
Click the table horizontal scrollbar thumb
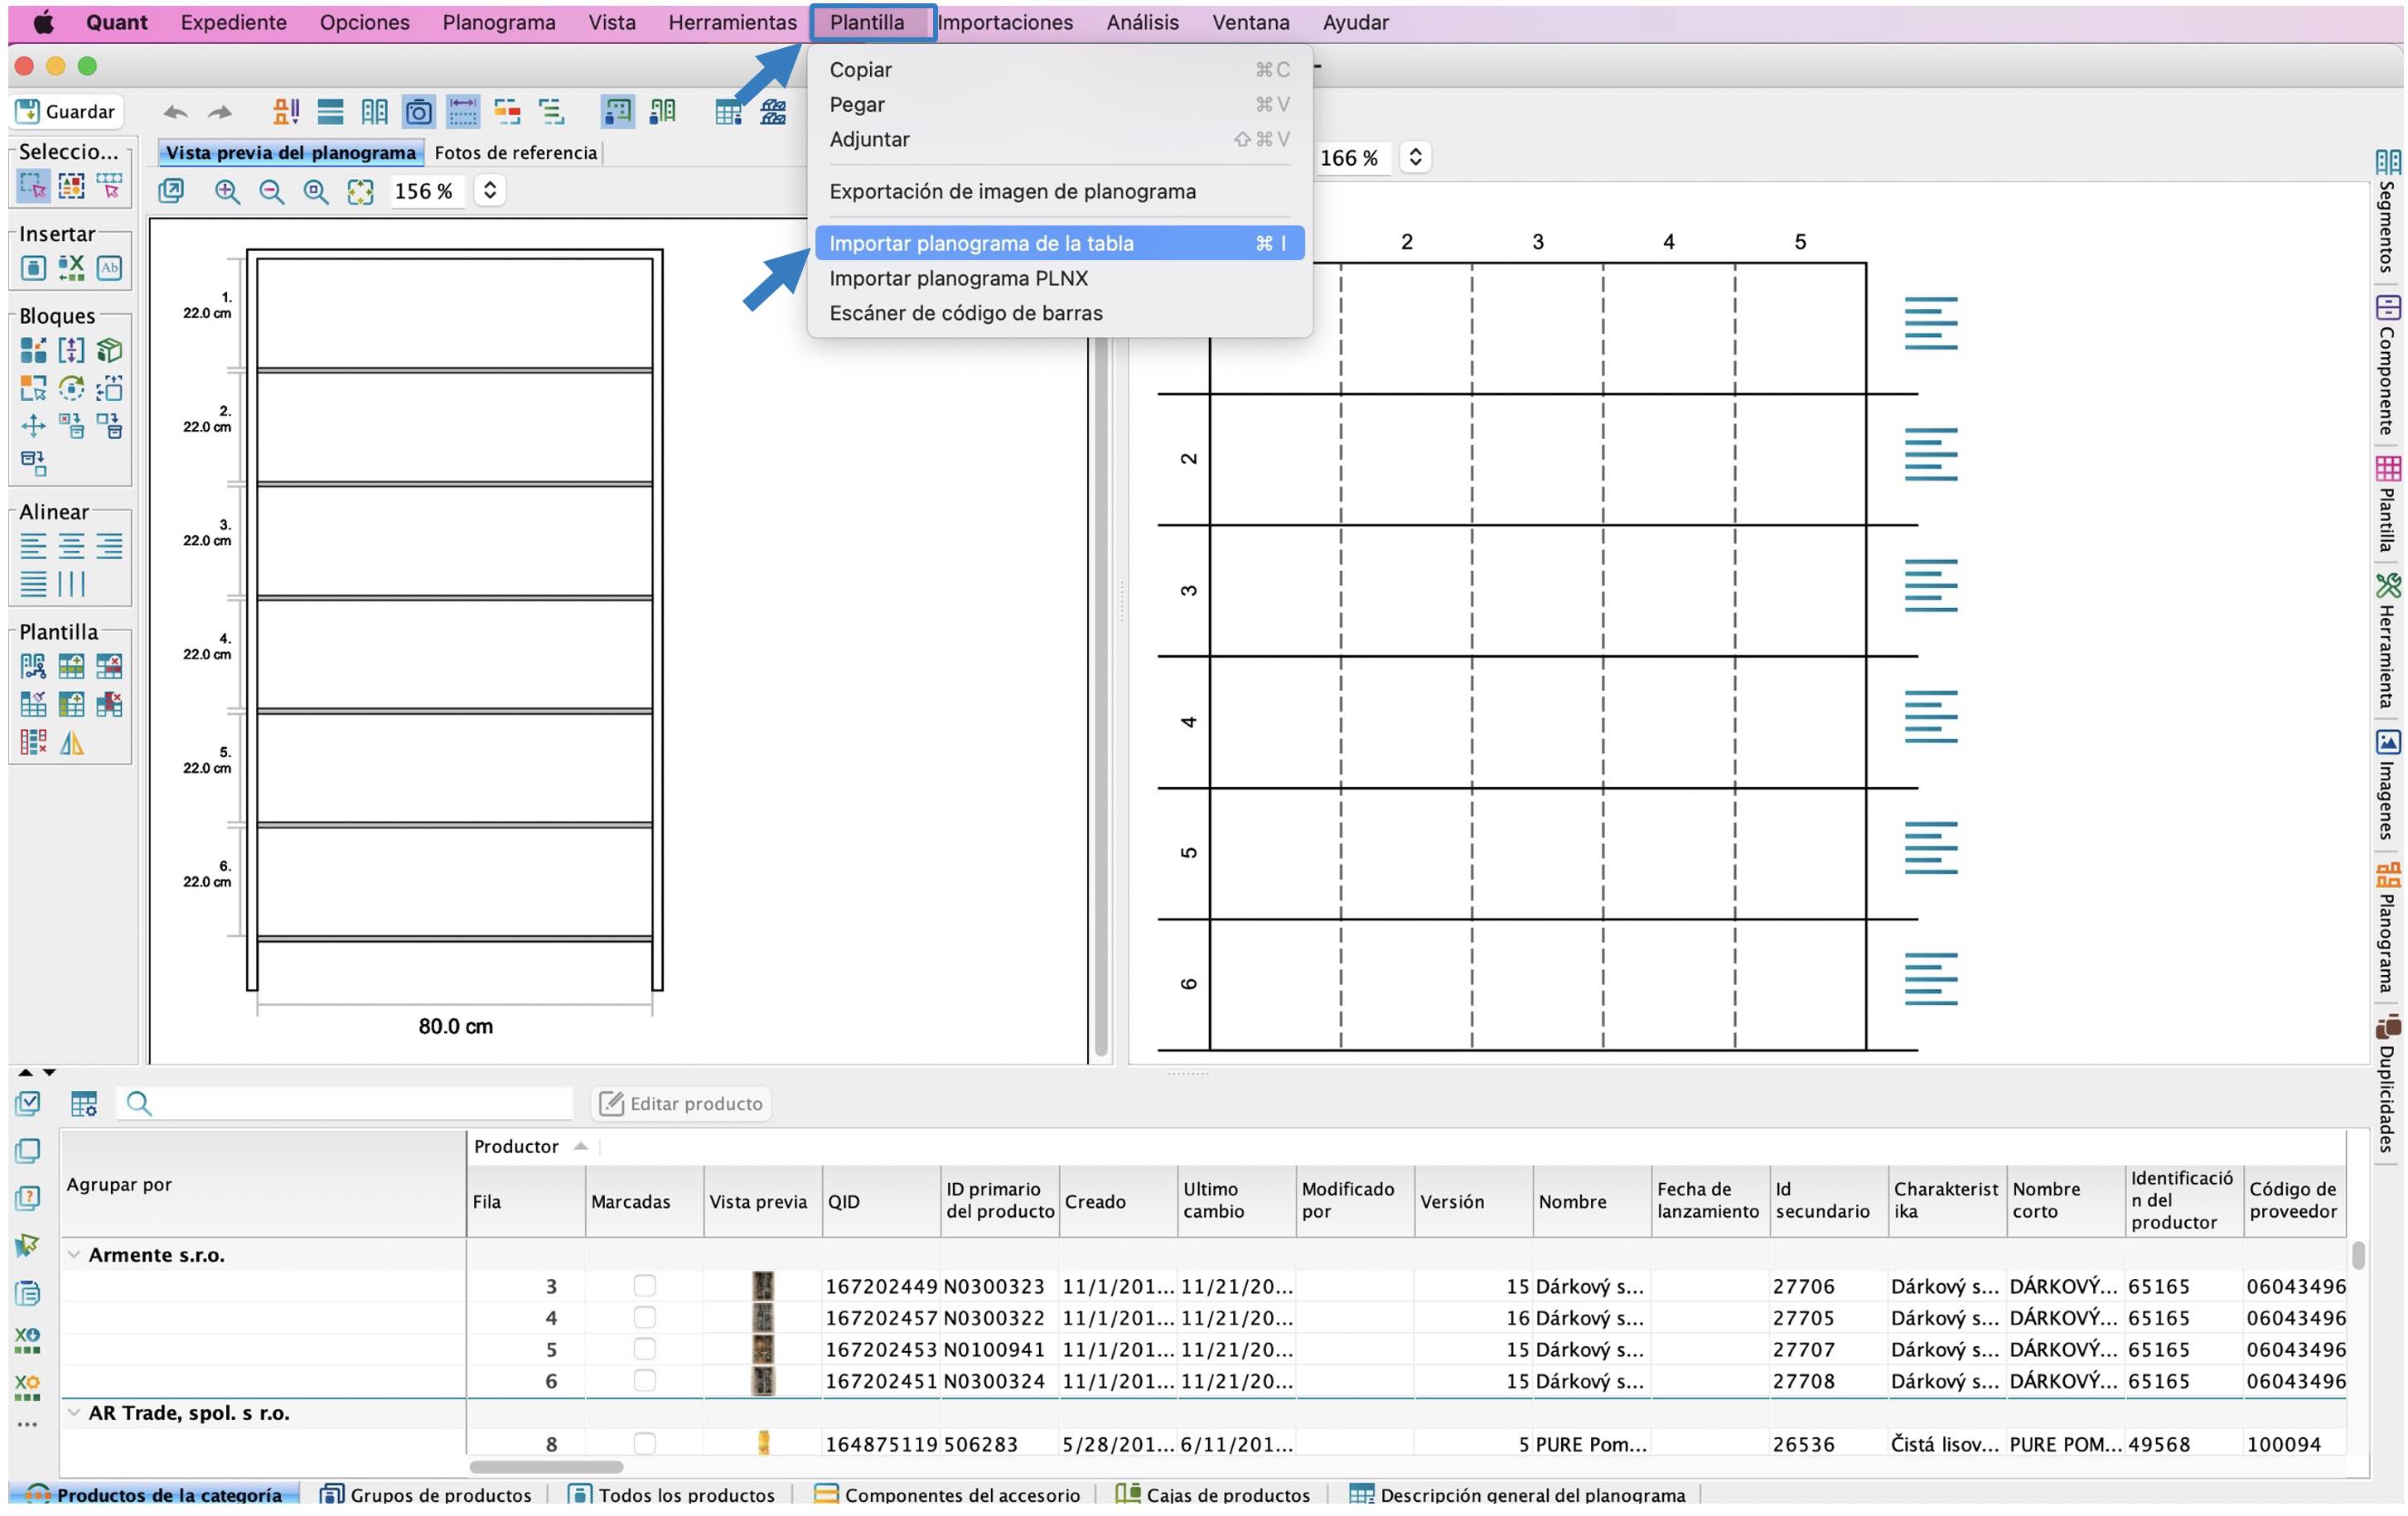coord(546,1466)
